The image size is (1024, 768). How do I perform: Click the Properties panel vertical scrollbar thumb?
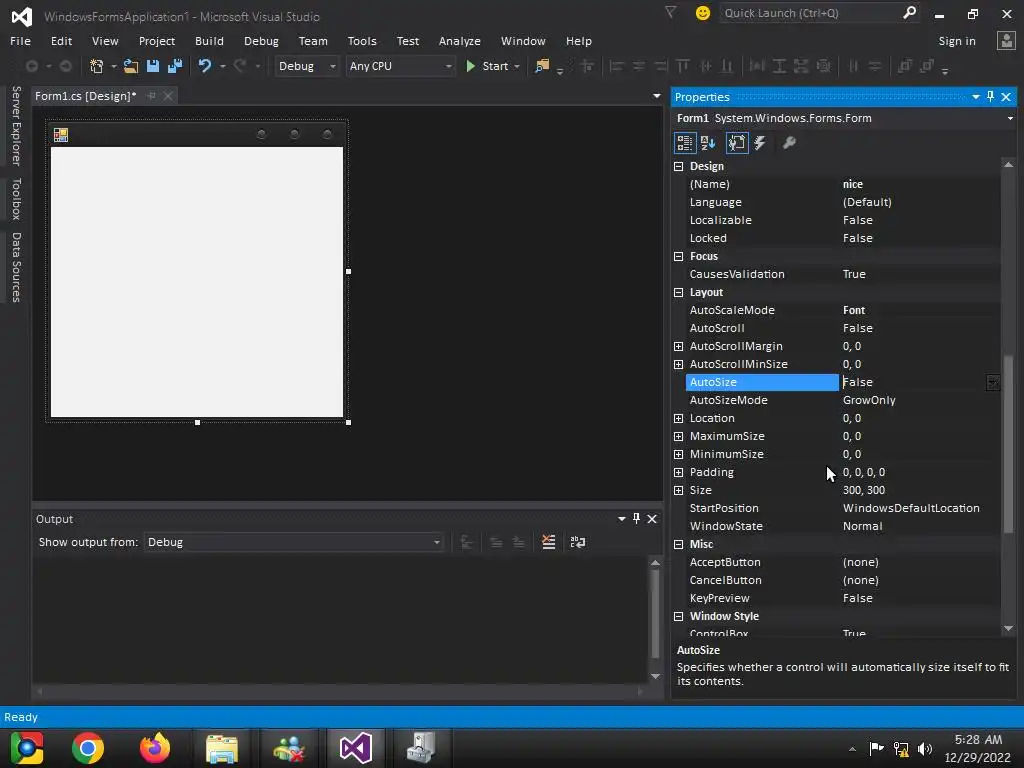(x=1008, y=444)
